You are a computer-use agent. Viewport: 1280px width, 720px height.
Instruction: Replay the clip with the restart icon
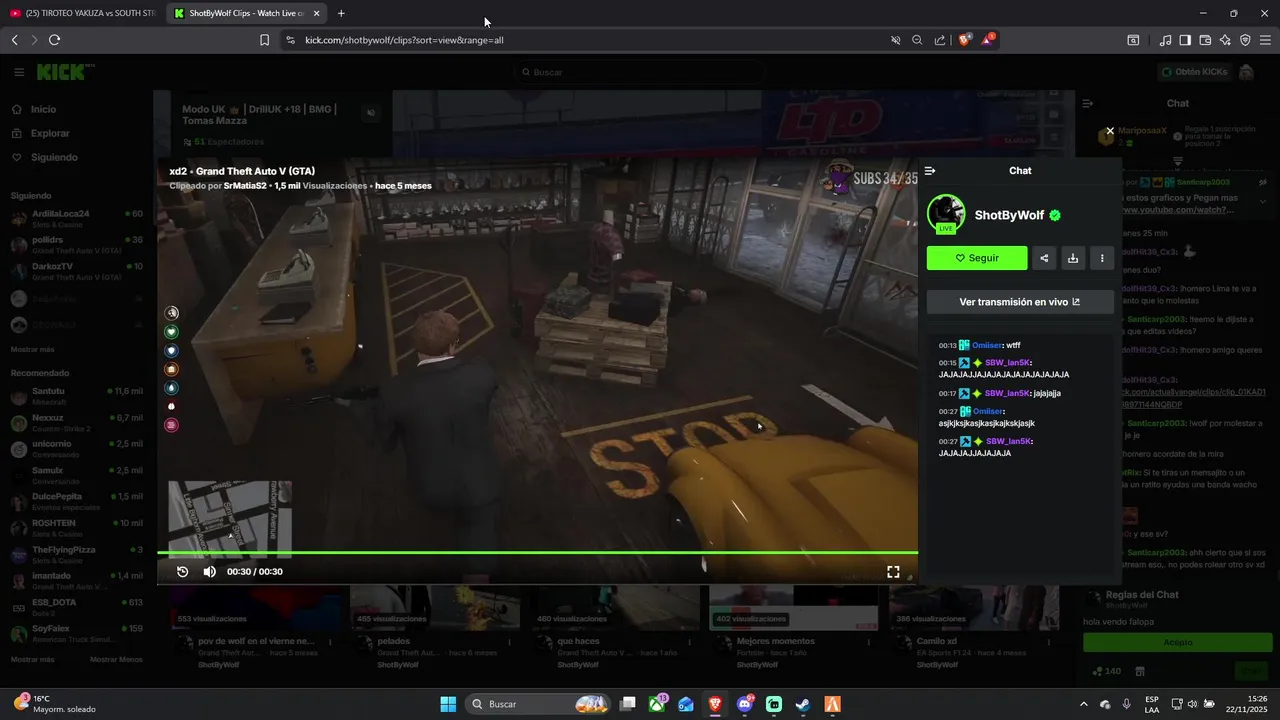point(183,572)
